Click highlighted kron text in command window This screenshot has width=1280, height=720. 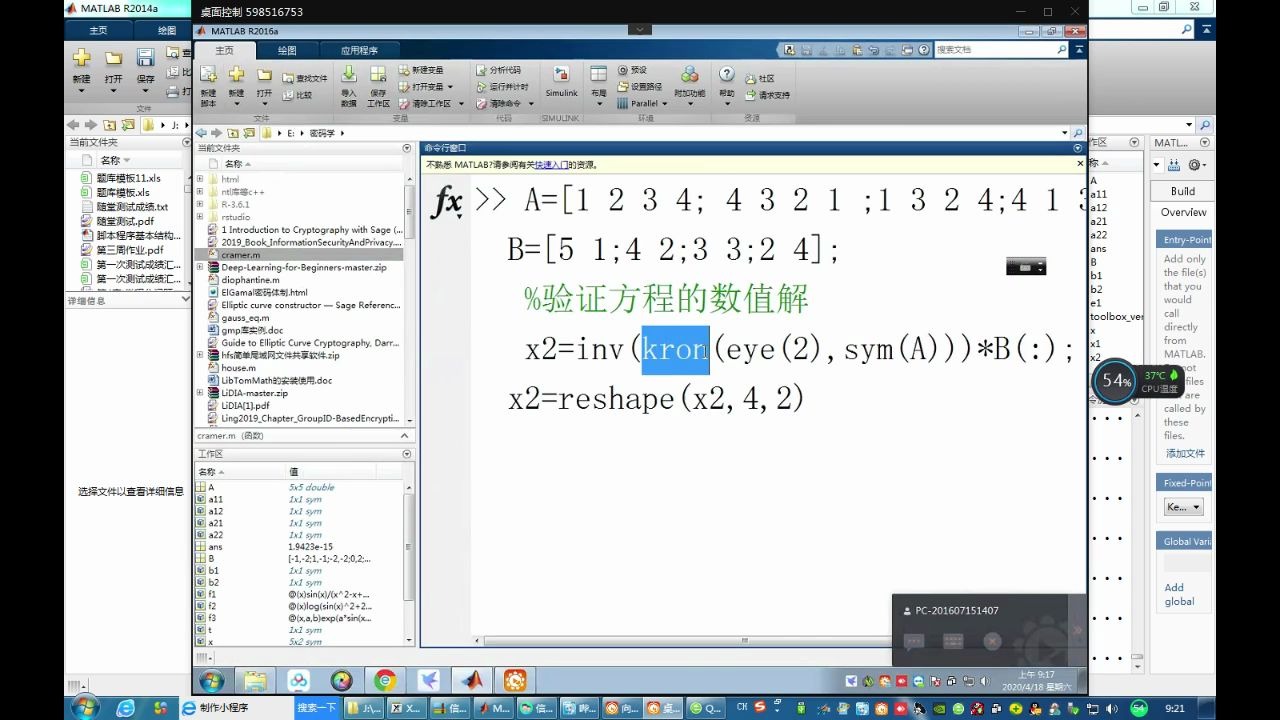pyautogui.click(x=675, y=350)
